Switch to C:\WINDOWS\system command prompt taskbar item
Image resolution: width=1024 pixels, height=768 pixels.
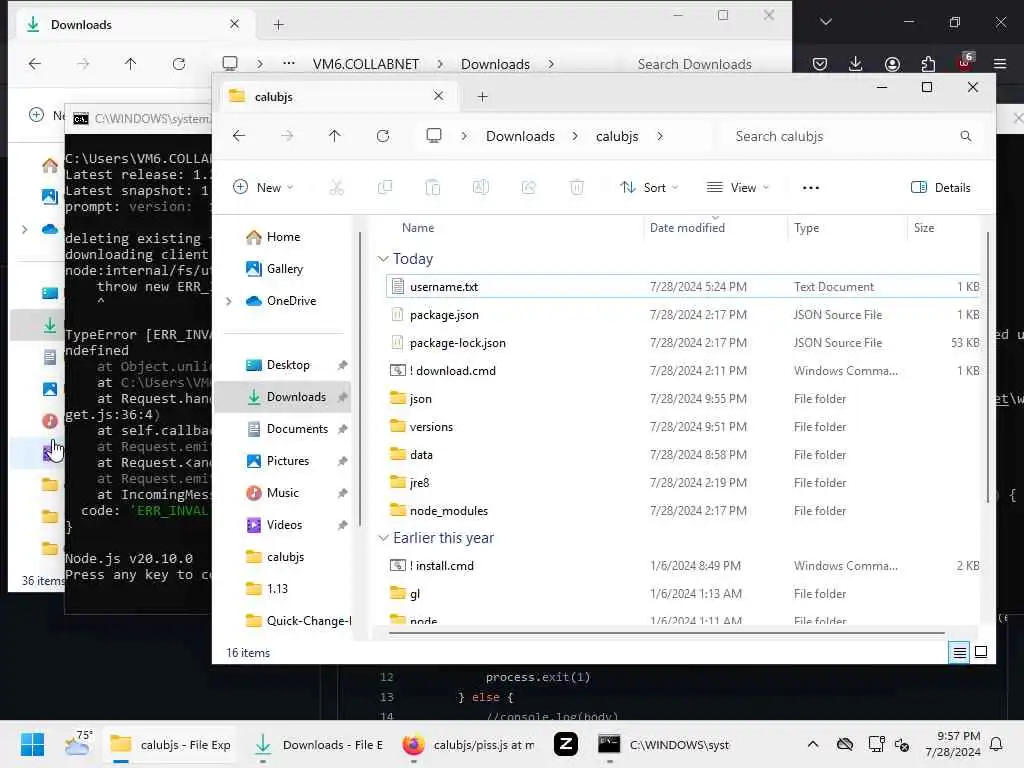(664, 744)
